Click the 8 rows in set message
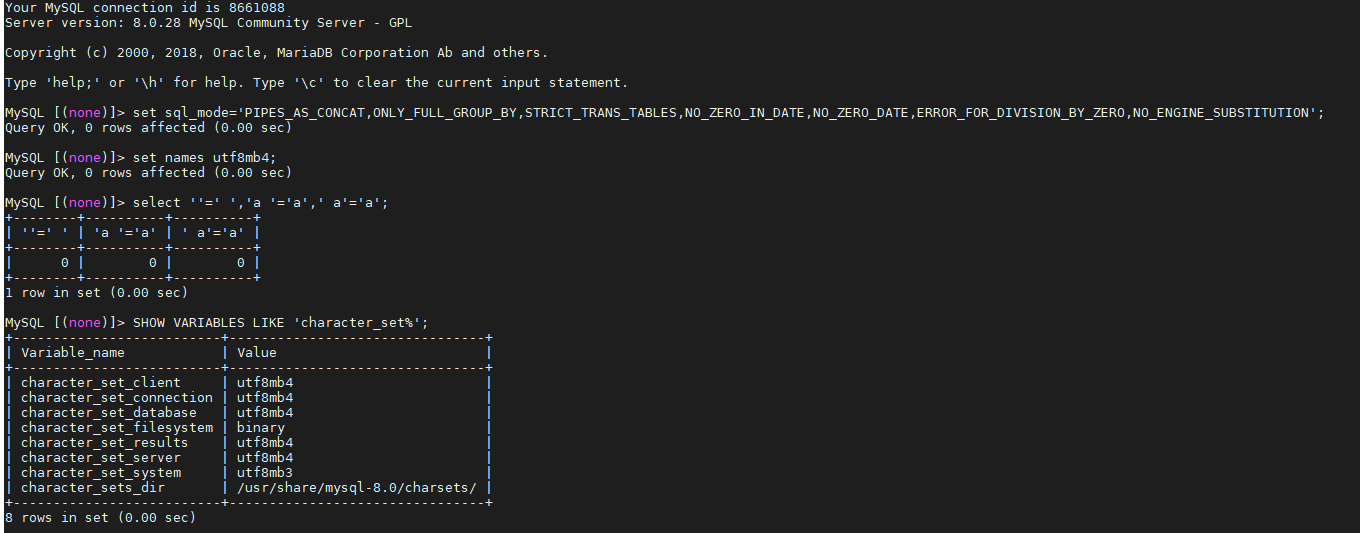Viewport: 1360px width, 533px height. 101,517
